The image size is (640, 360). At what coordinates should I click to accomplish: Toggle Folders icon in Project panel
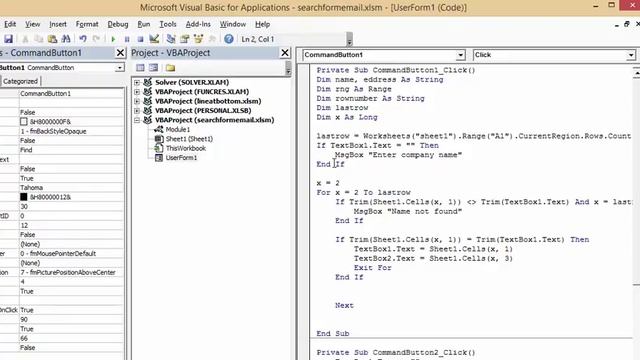click(x=171, y=68)
